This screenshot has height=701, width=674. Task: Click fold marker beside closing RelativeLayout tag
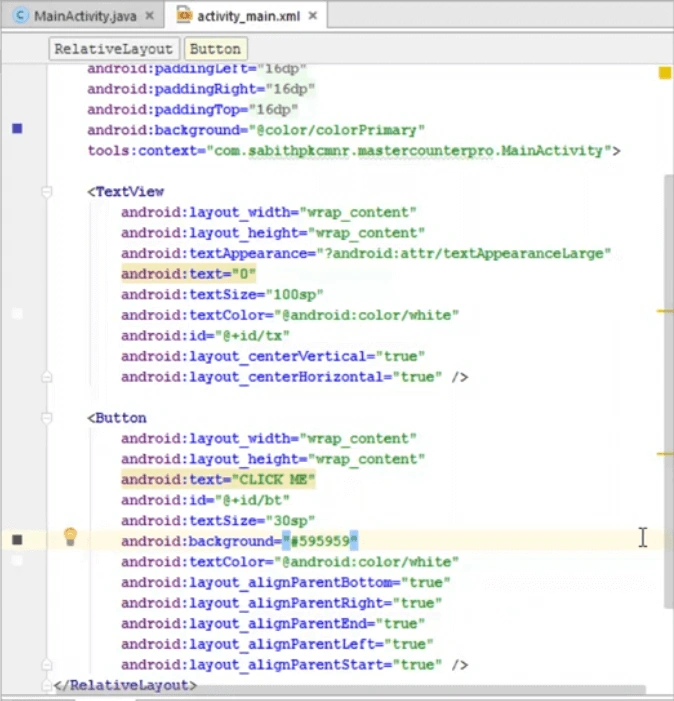pos(46,684)
